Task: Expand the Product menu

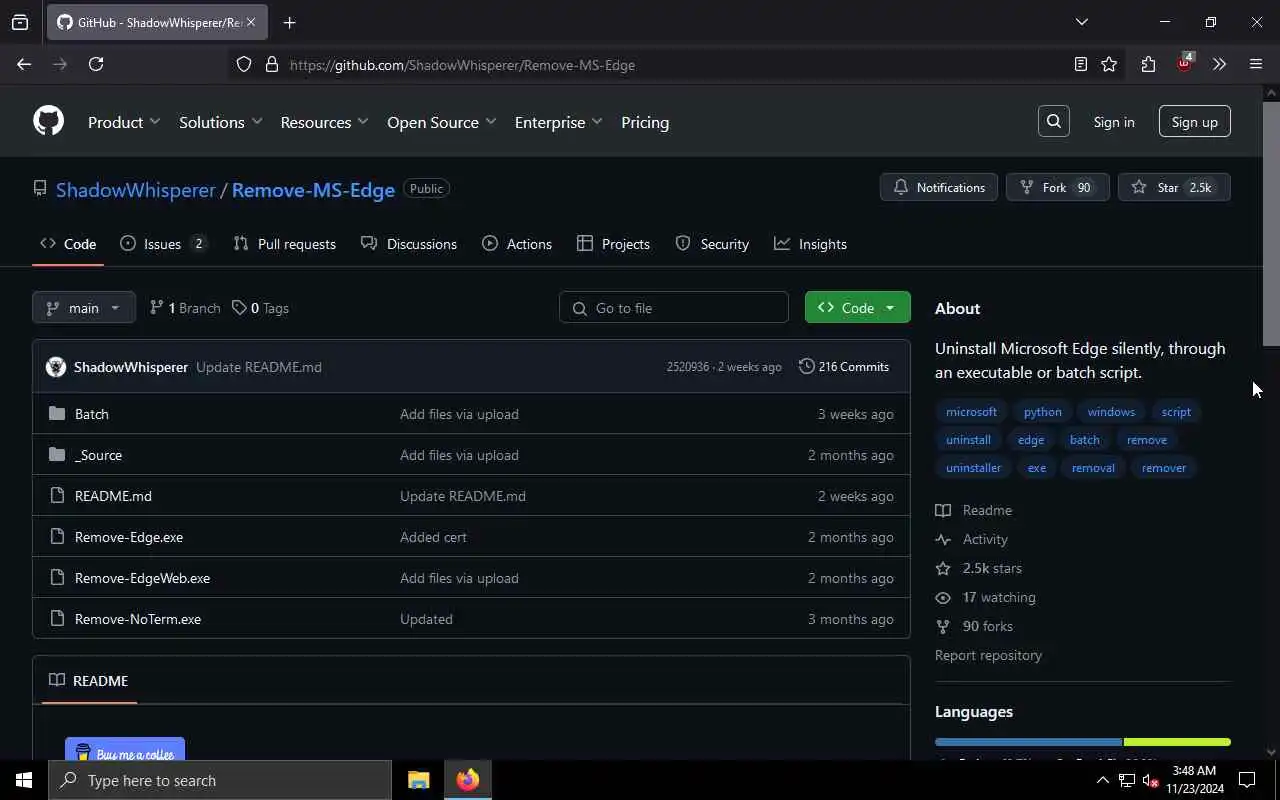Action: pyautogui.click(x=124, y=122)
